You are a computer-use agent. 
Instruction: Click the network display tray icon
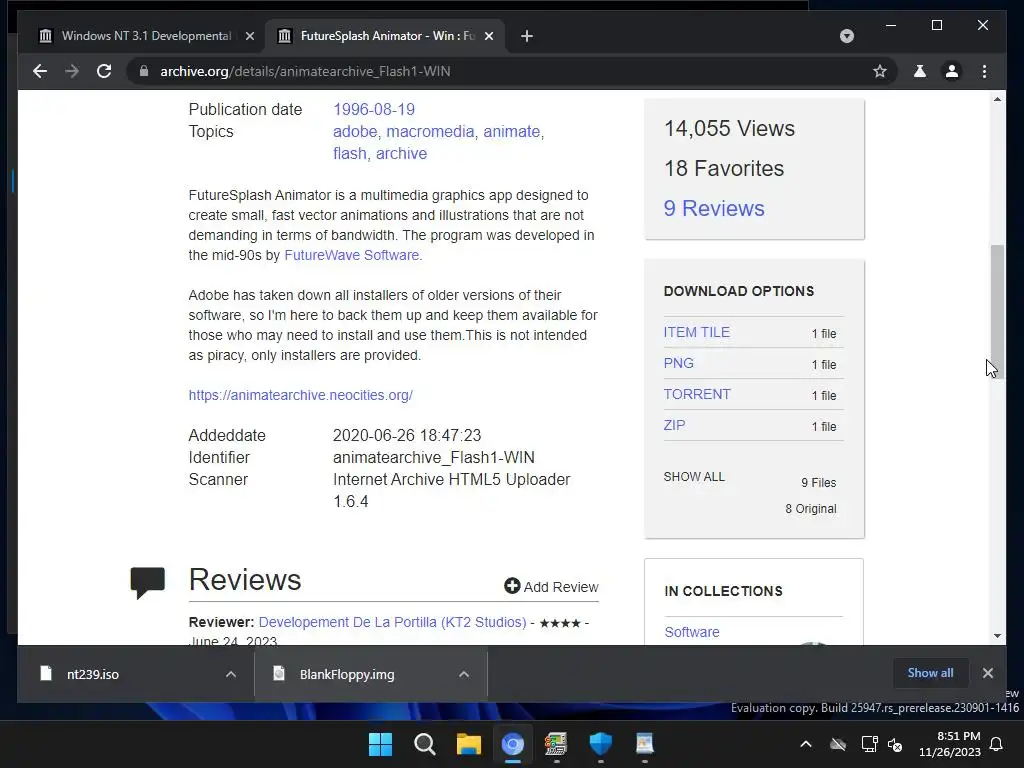click(x=869, y=744)
